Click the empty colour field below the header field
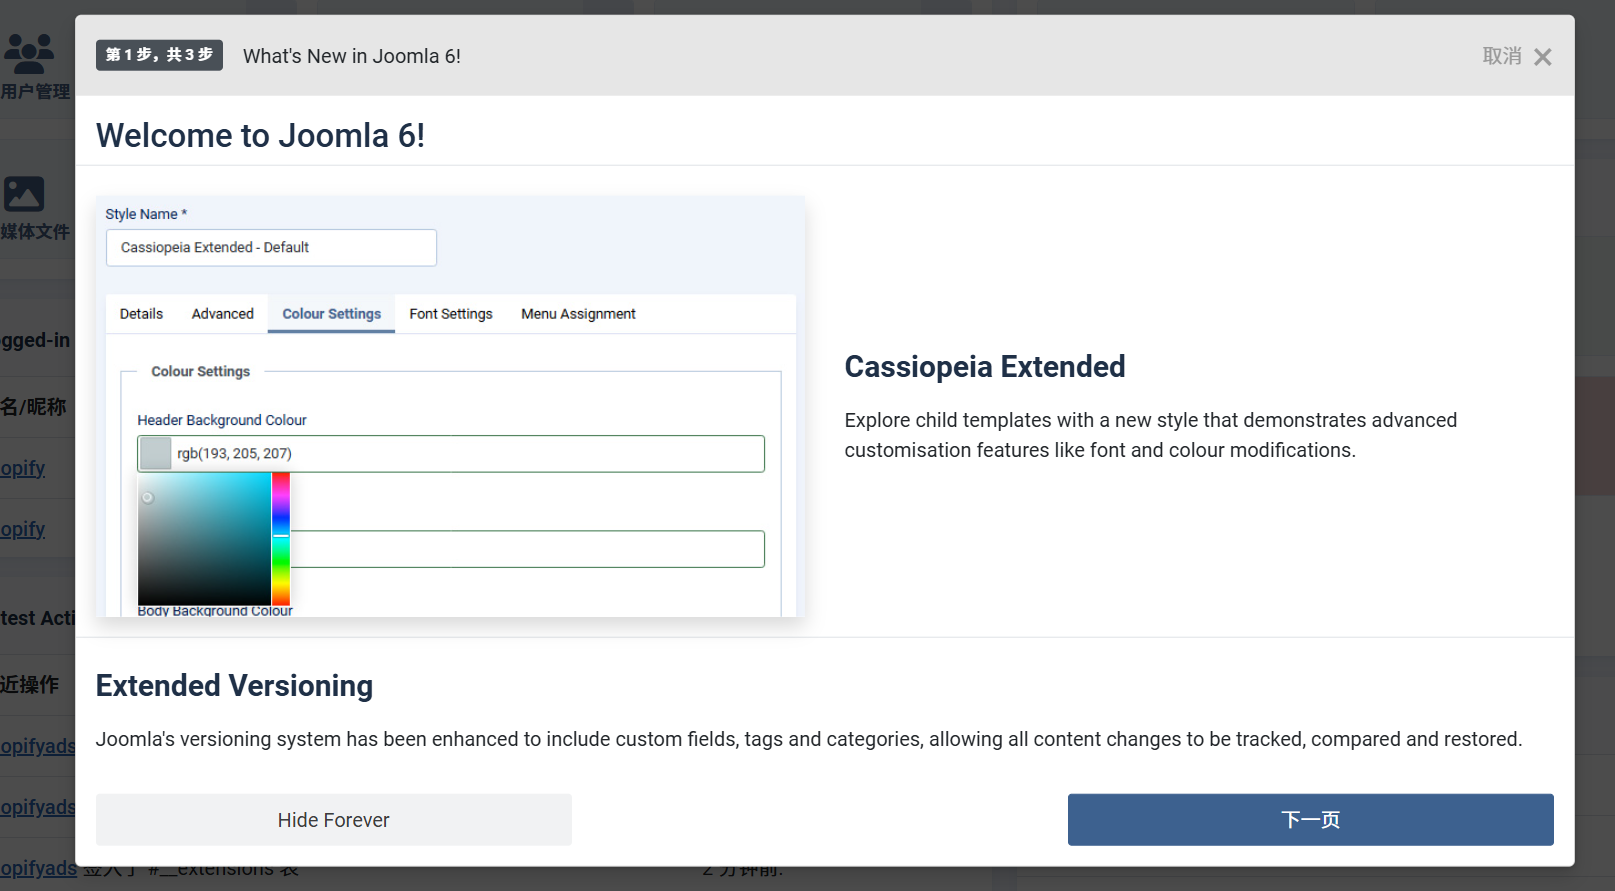Viewport: 1615px width, 891px height. (x=527, y=549)
